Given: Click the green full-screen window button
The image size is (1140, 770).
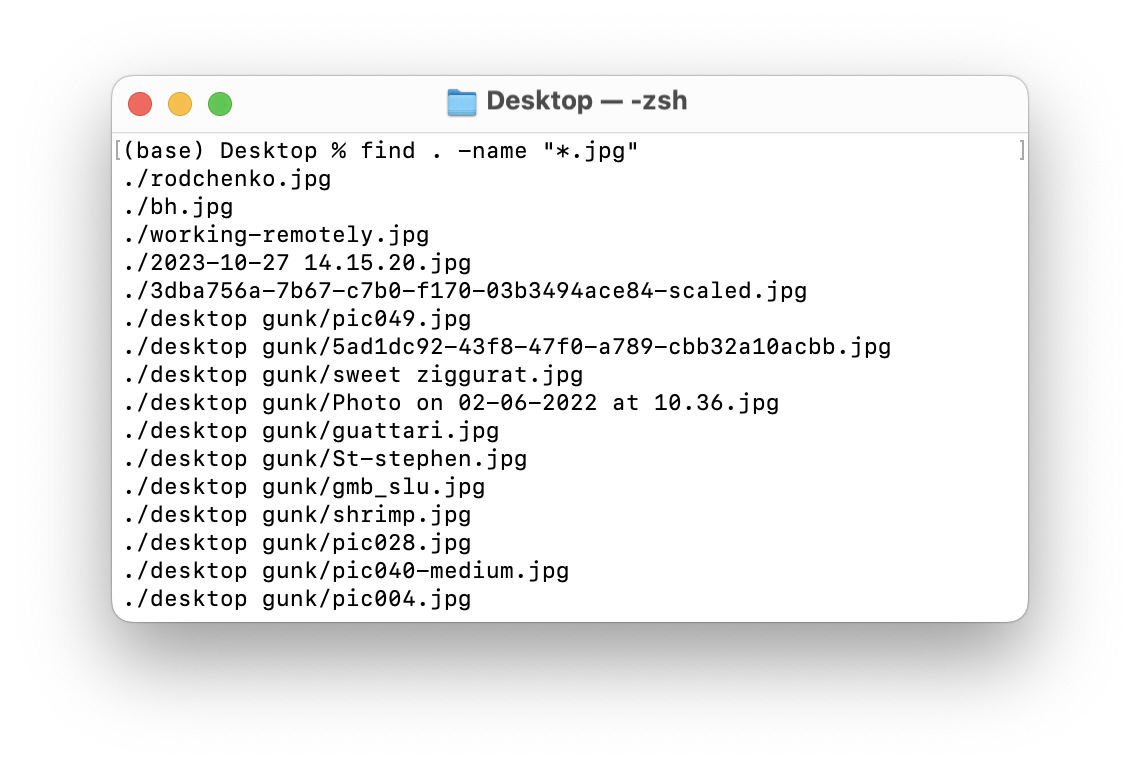Looking at the screenshot, I should click(220, 104).
